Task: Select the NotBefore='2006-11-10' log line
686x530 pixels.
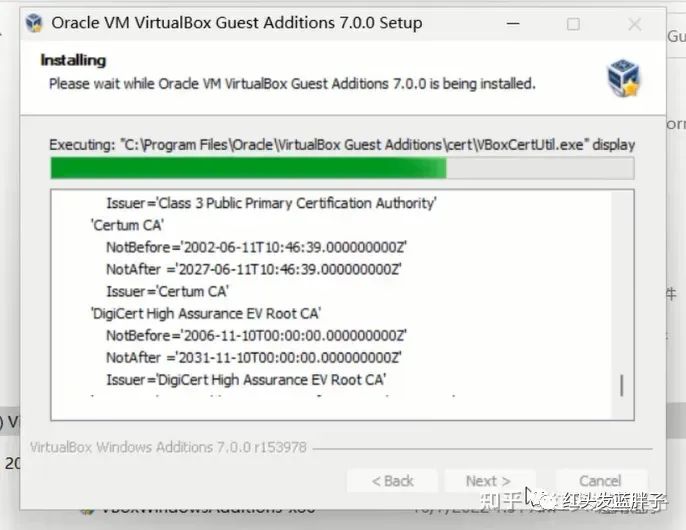Action: [256, 336]
